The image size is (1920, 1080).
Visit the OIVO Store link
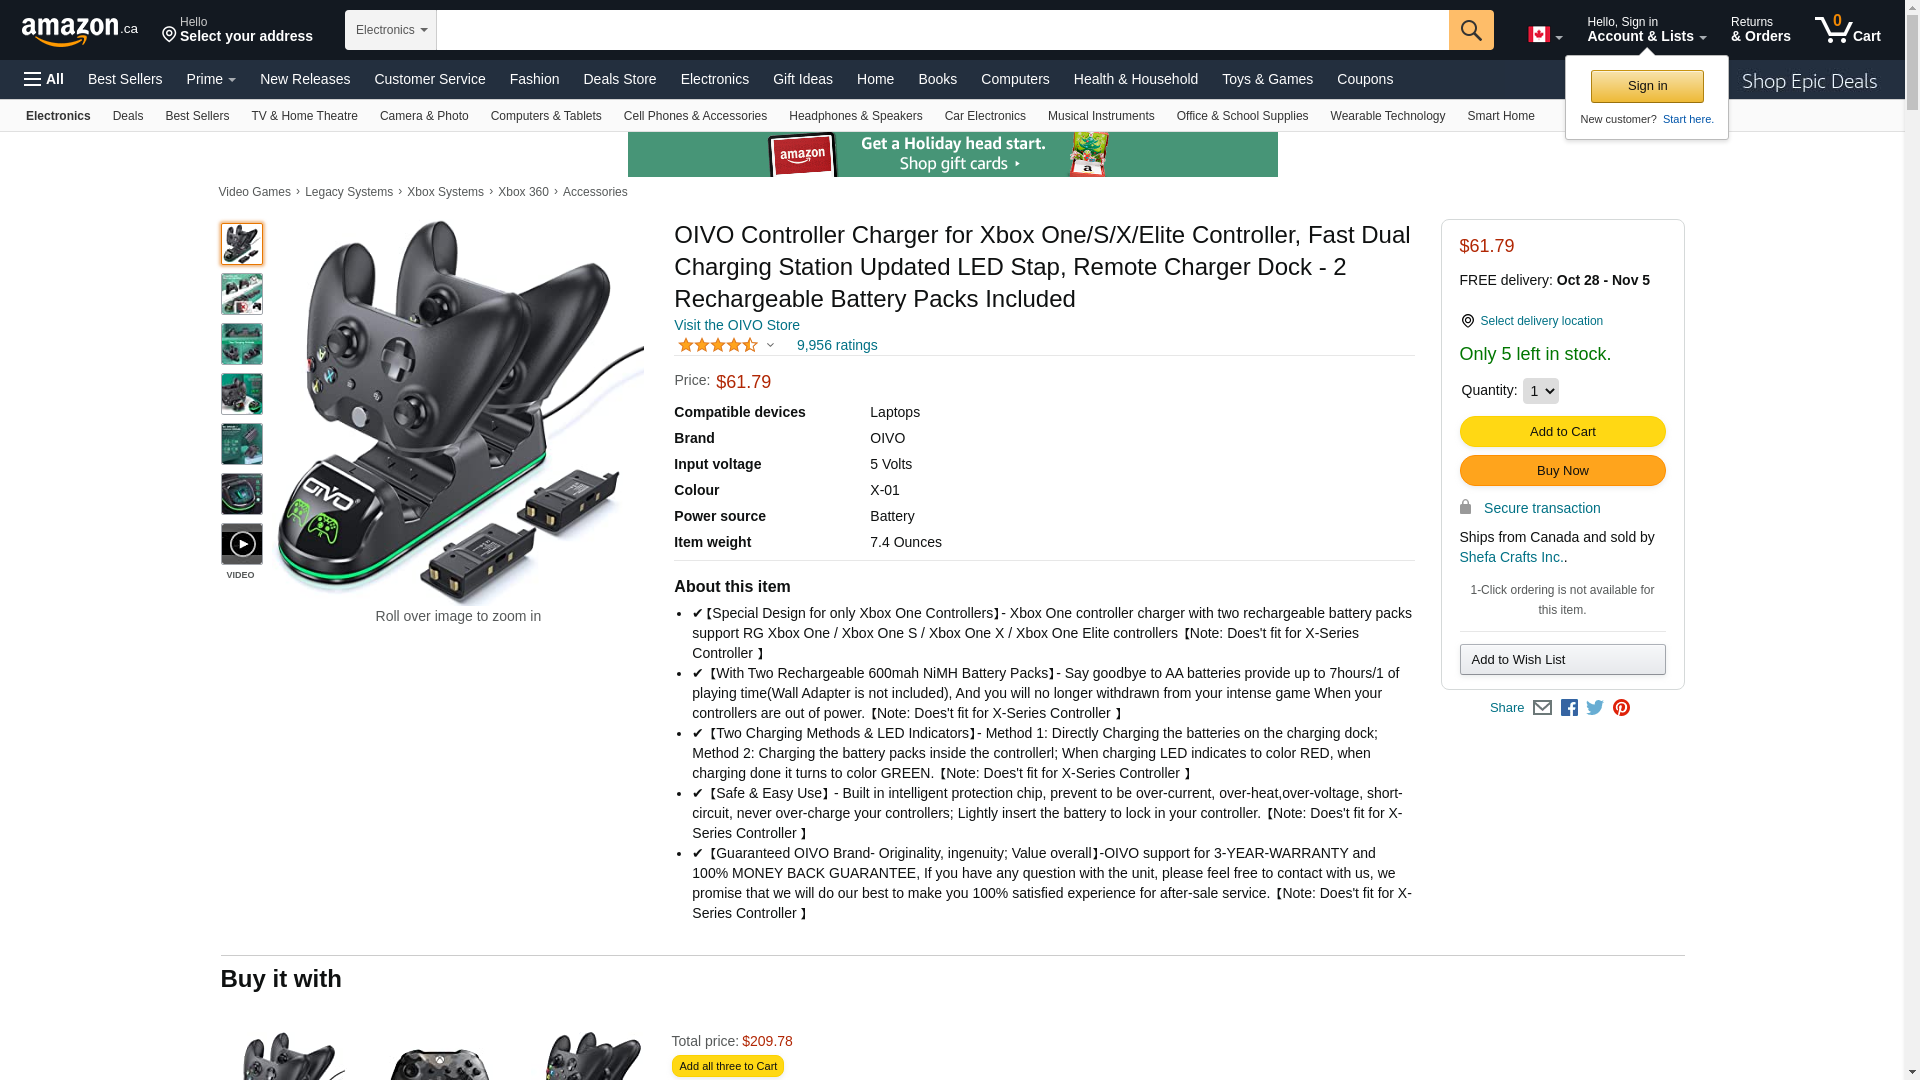pos(737,325)
